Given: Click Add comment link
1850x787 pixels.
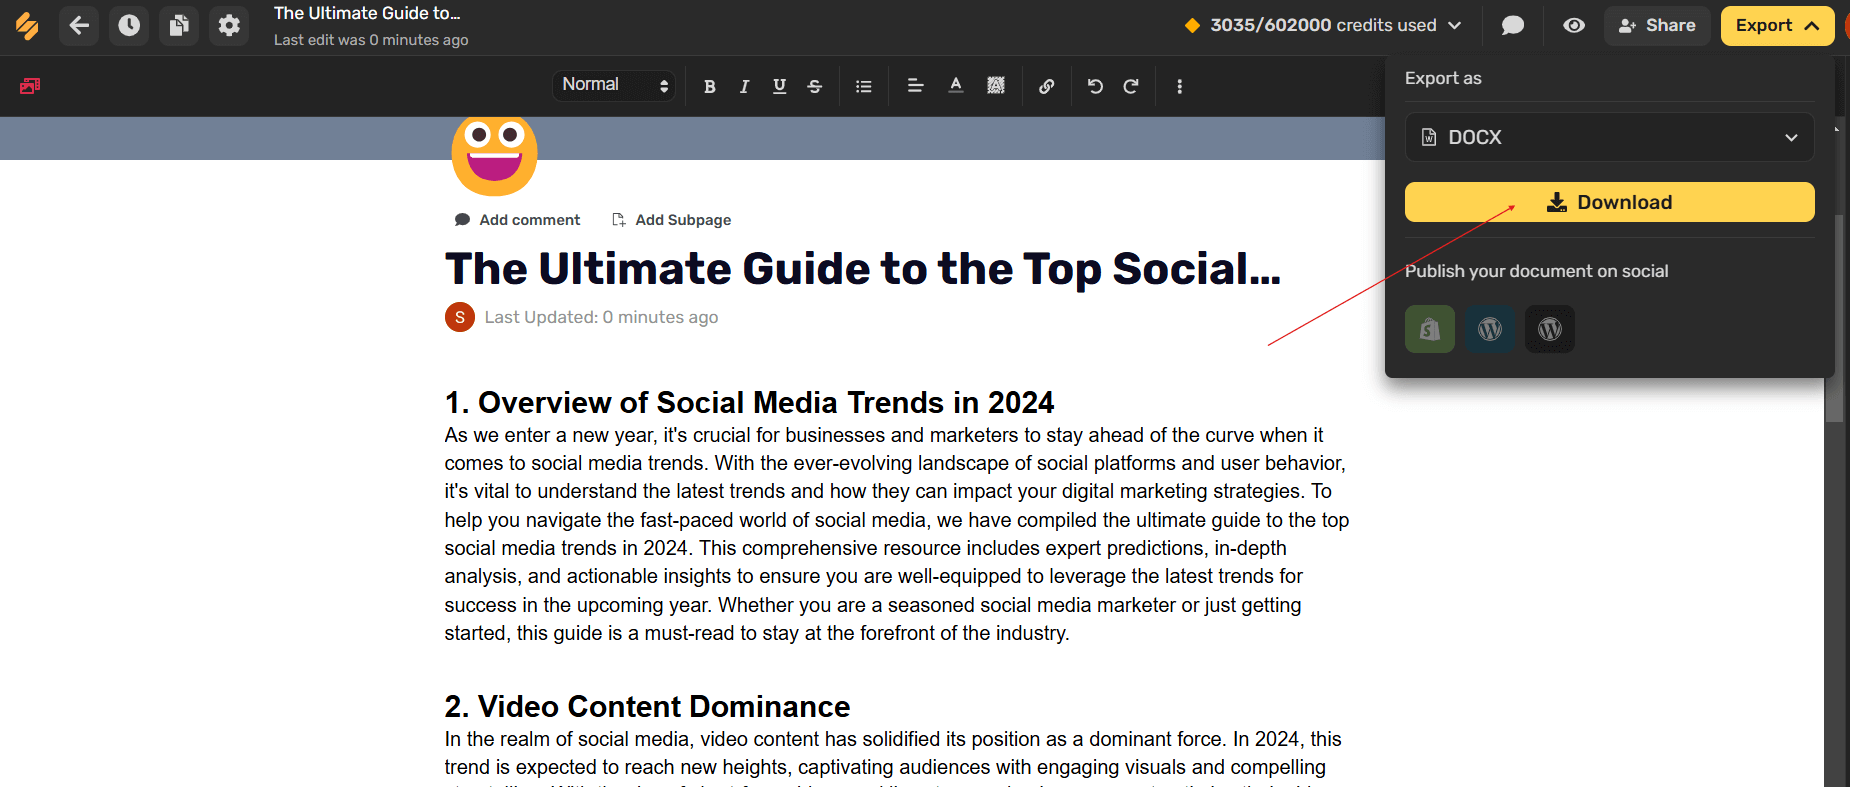Looking at the screenshot, I should click(x=517, y=220).
